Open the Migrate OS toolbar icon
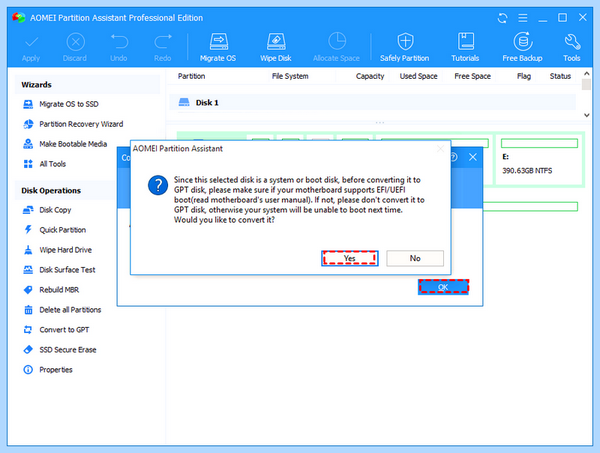 point(218,47)
